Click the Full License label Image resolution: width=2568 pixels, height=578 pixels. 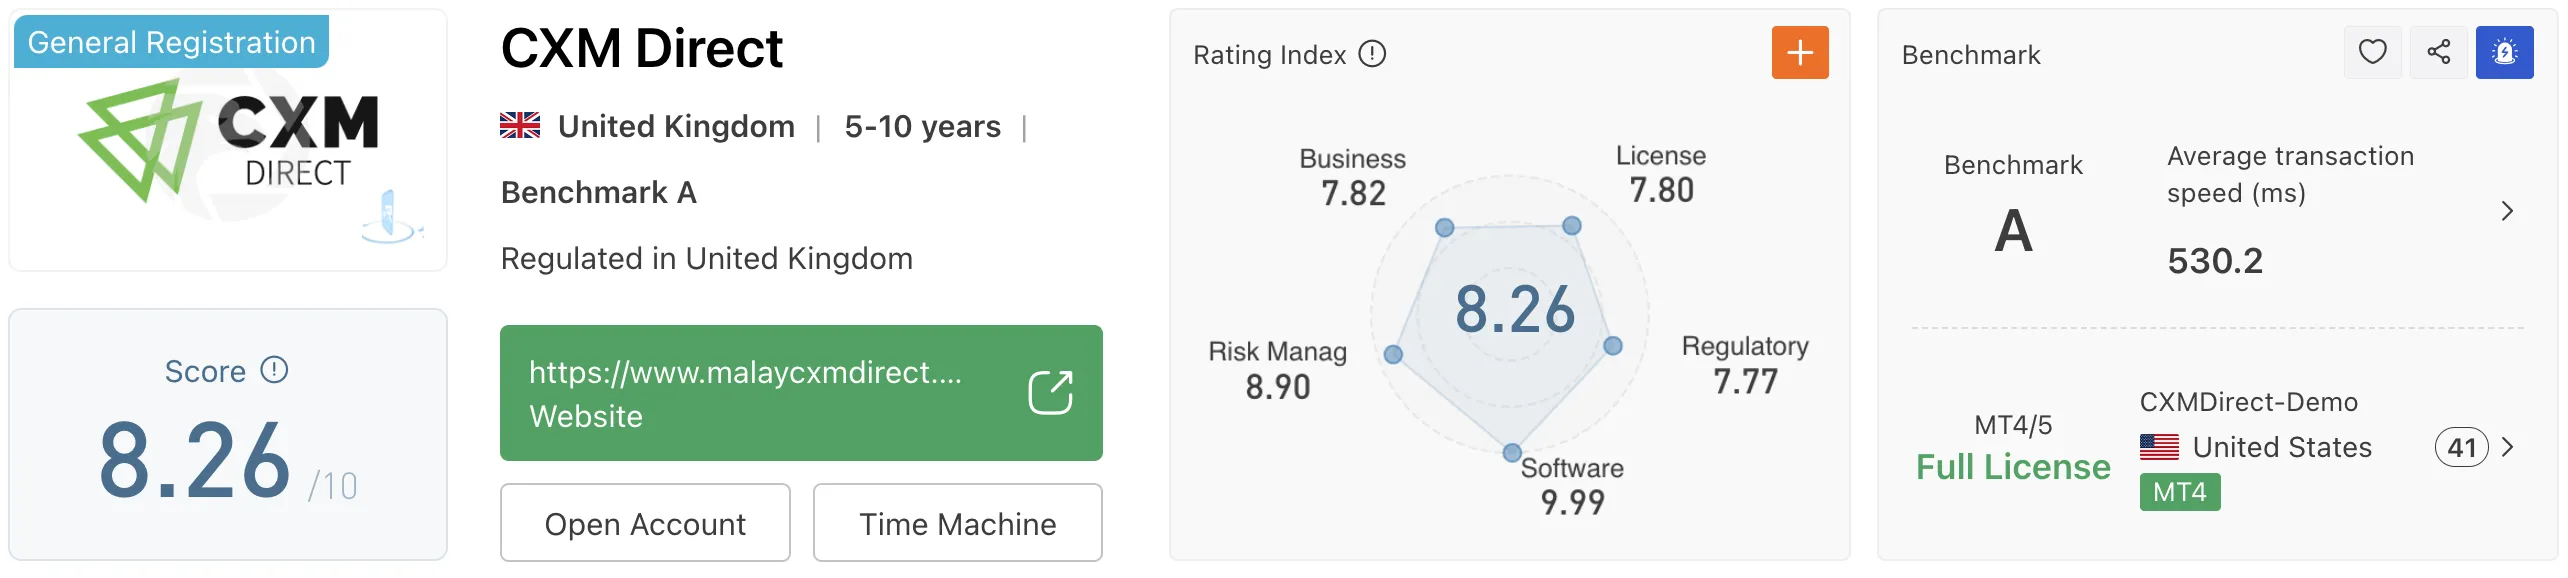coord(2013,467)
